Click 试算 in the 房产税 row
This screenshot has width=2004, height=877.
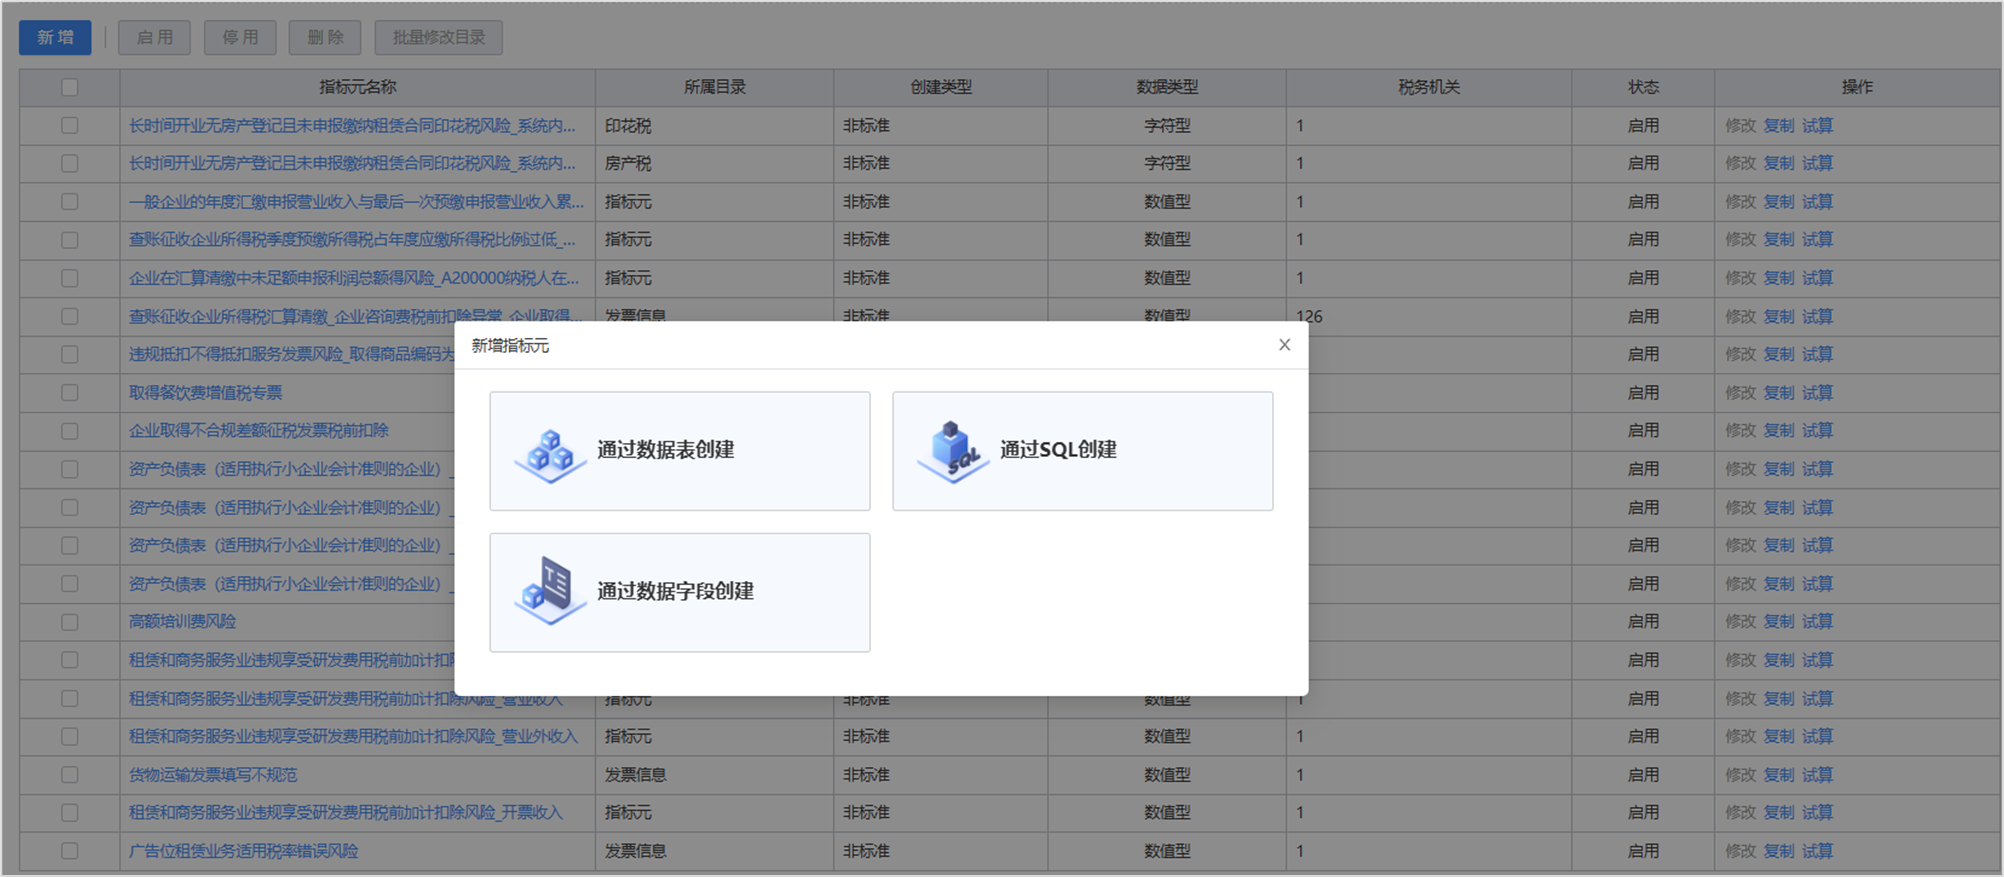(x=1817, y=163)
